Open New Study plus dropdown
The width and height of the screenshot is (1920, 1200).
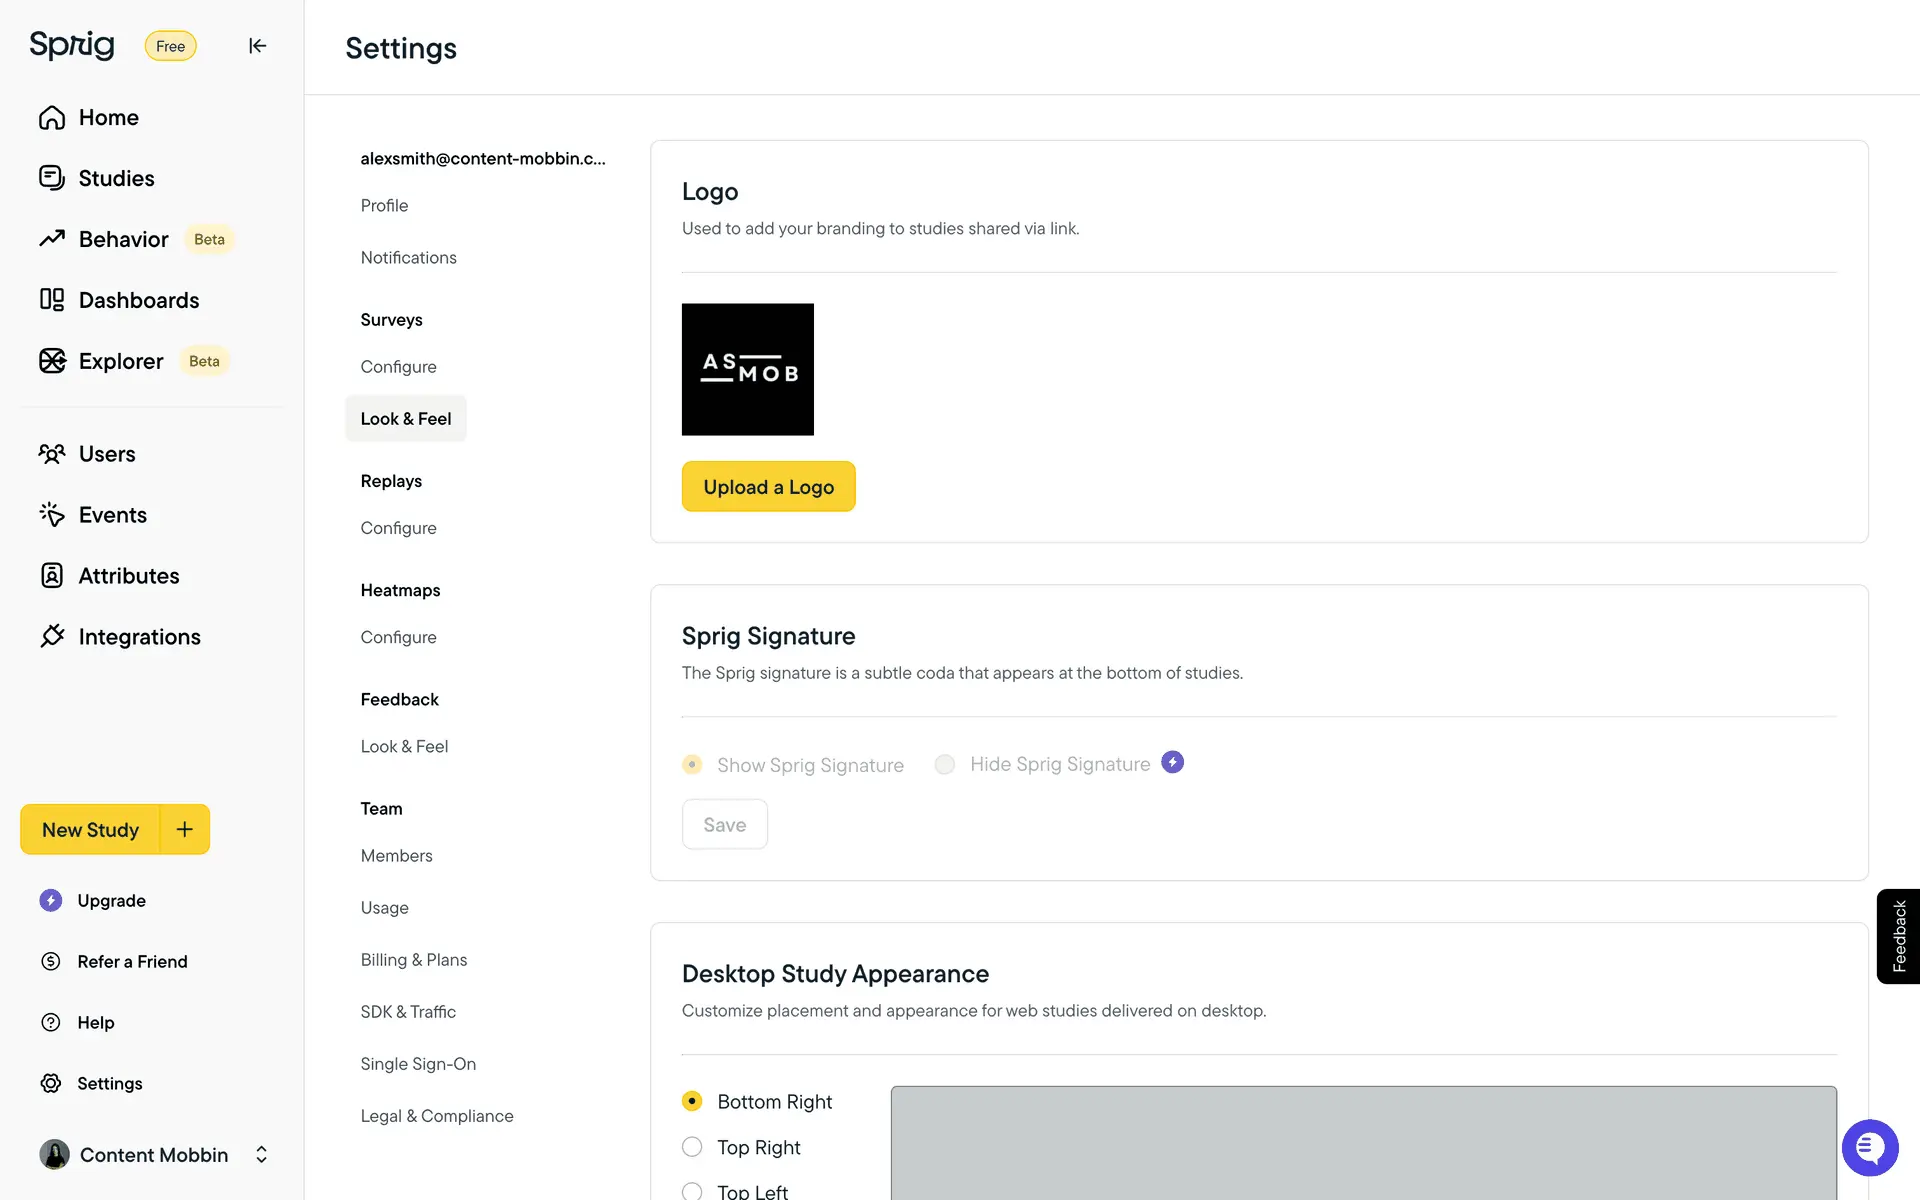coord(185,830)
